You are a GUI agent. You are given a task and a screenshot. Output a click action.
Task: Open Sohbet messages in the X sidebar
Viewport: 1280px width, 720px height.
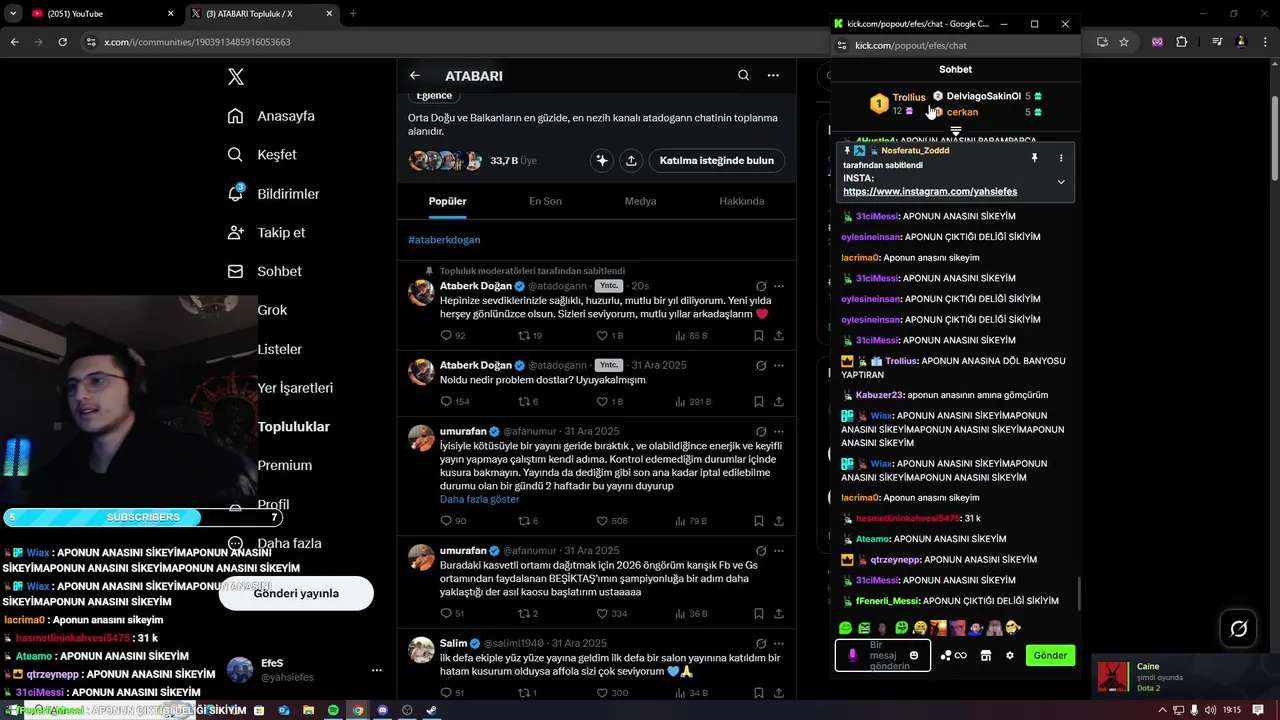264,271
